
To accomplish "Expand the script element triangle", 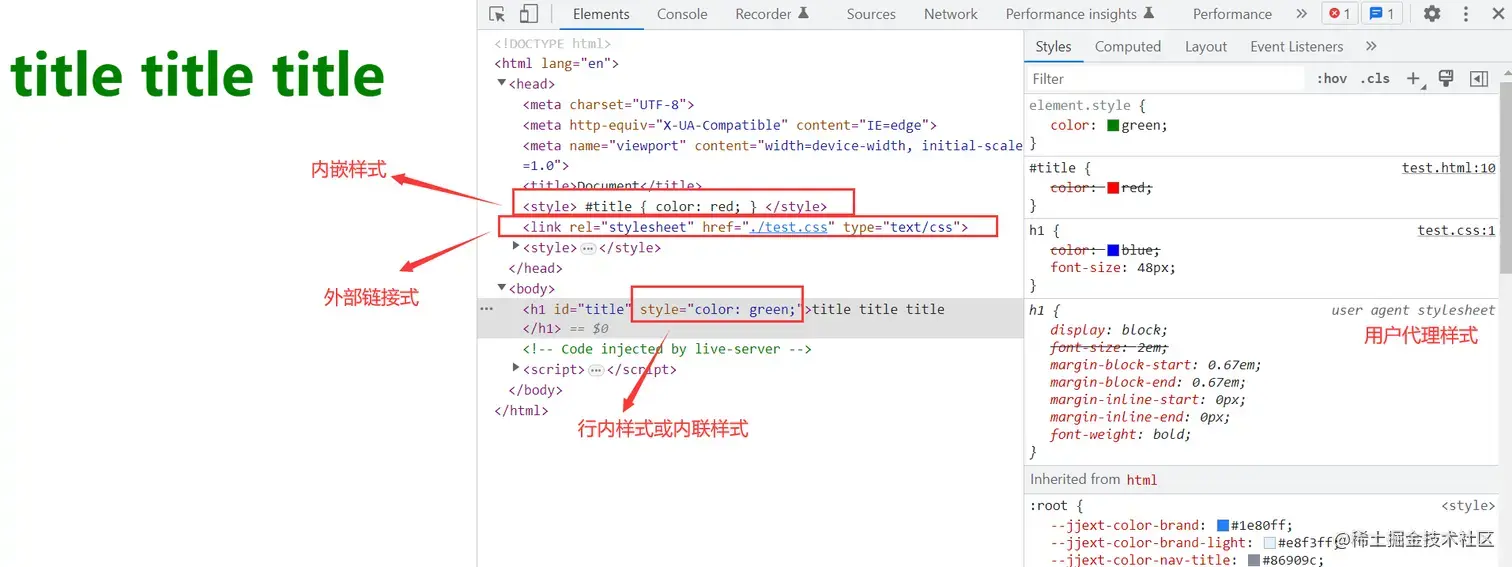I will [x=516, y=369].
